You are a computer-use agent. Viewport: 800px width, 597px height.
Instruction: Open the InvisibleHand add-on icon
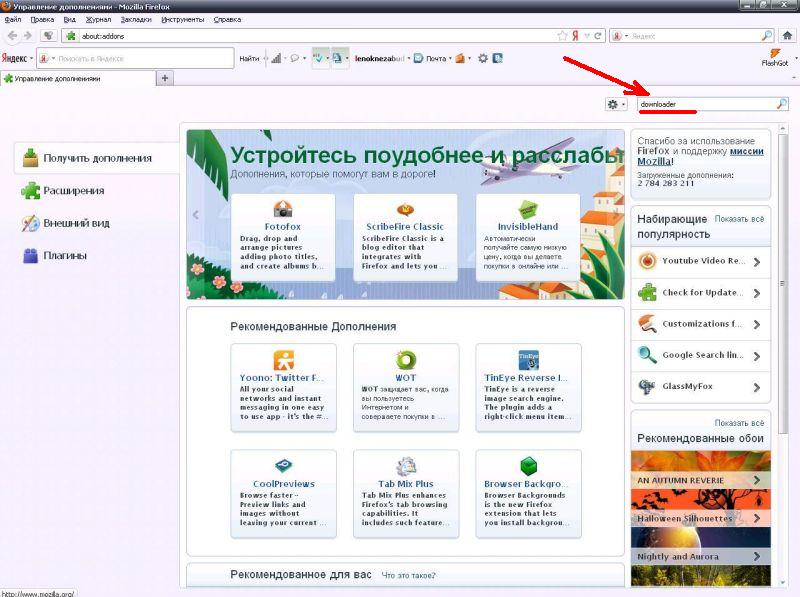coord(528,209)
